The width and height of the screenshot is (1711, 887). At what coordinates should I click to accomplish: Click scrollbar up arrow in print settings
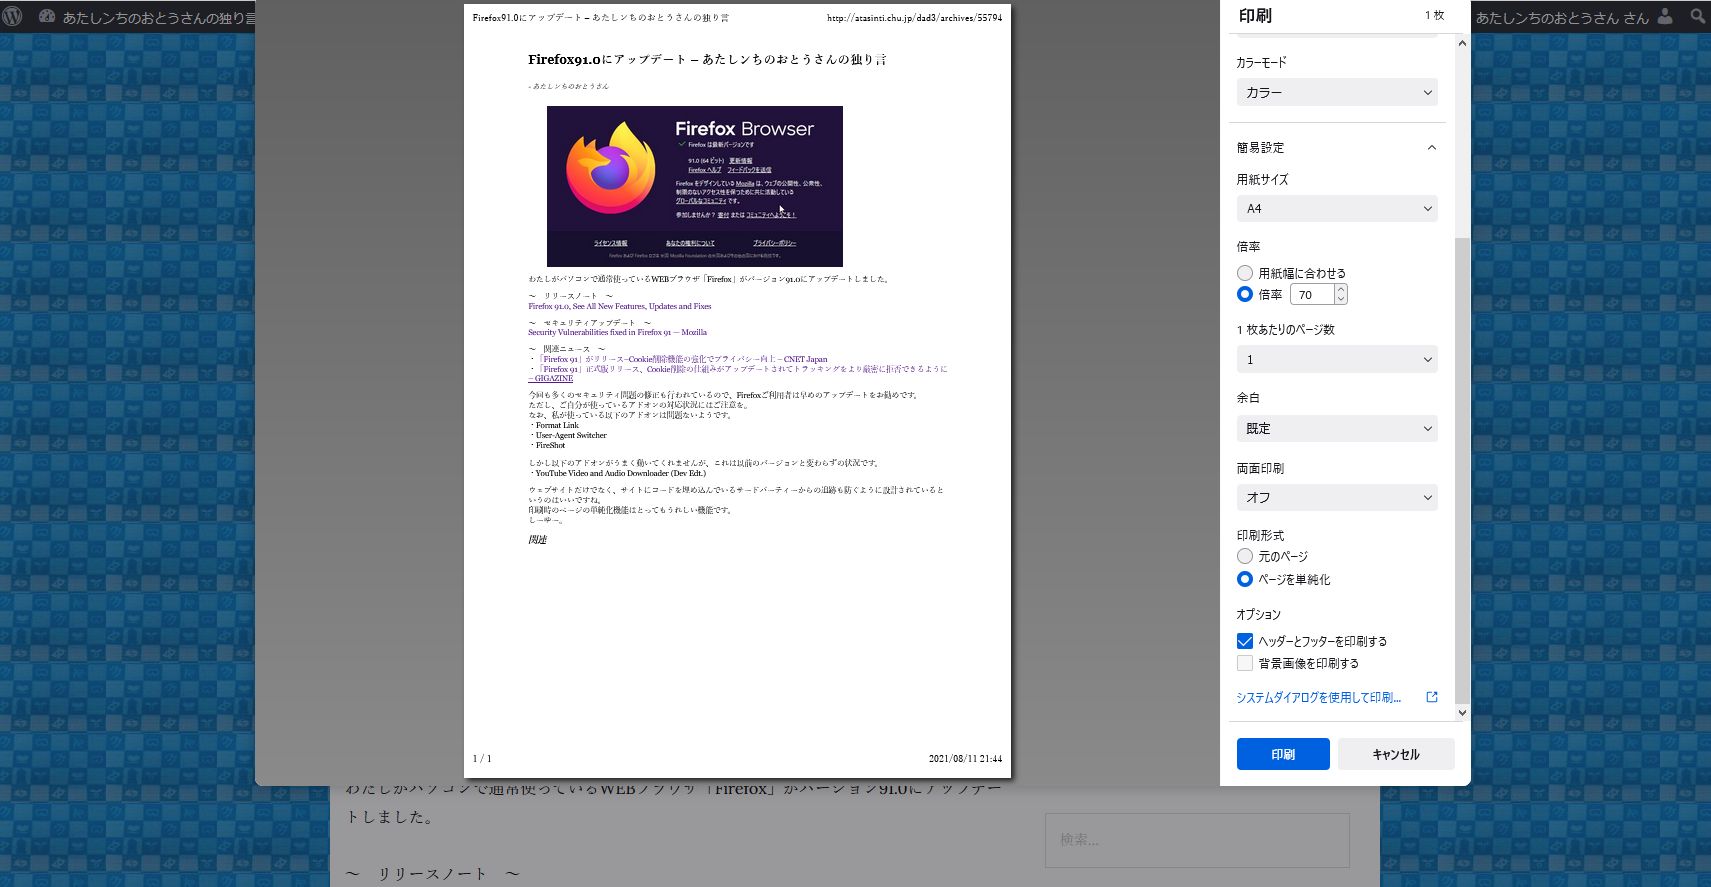tap(1462, 43)
